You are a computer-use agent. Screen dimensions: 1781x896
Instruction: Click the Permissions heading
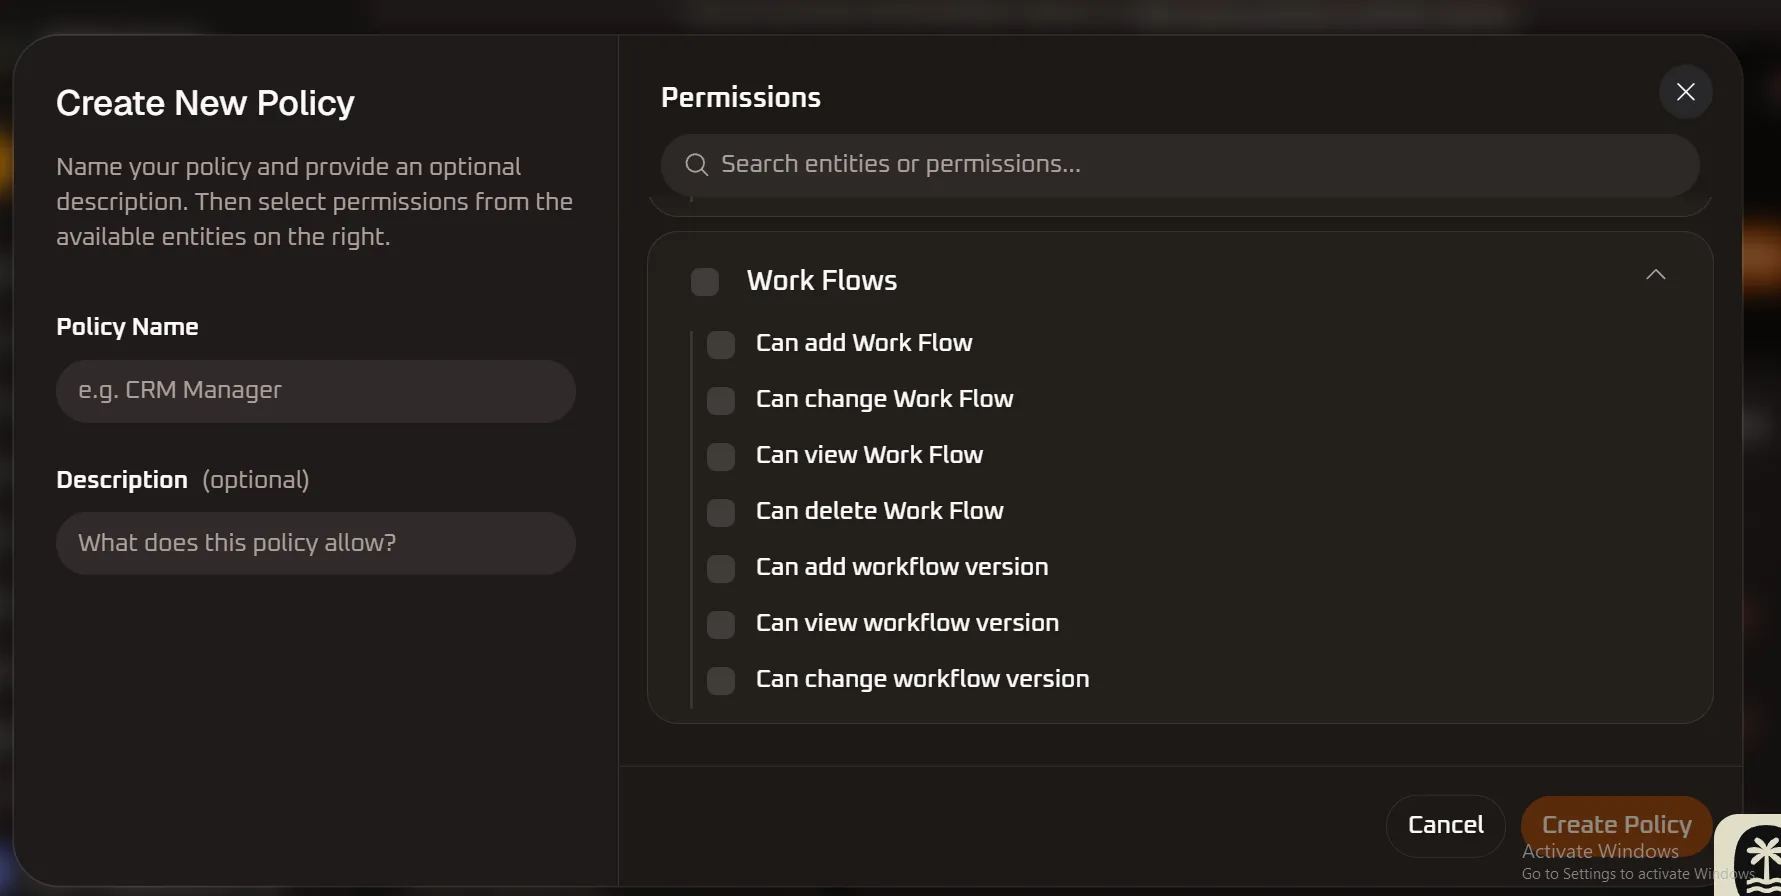click(741, 97)
